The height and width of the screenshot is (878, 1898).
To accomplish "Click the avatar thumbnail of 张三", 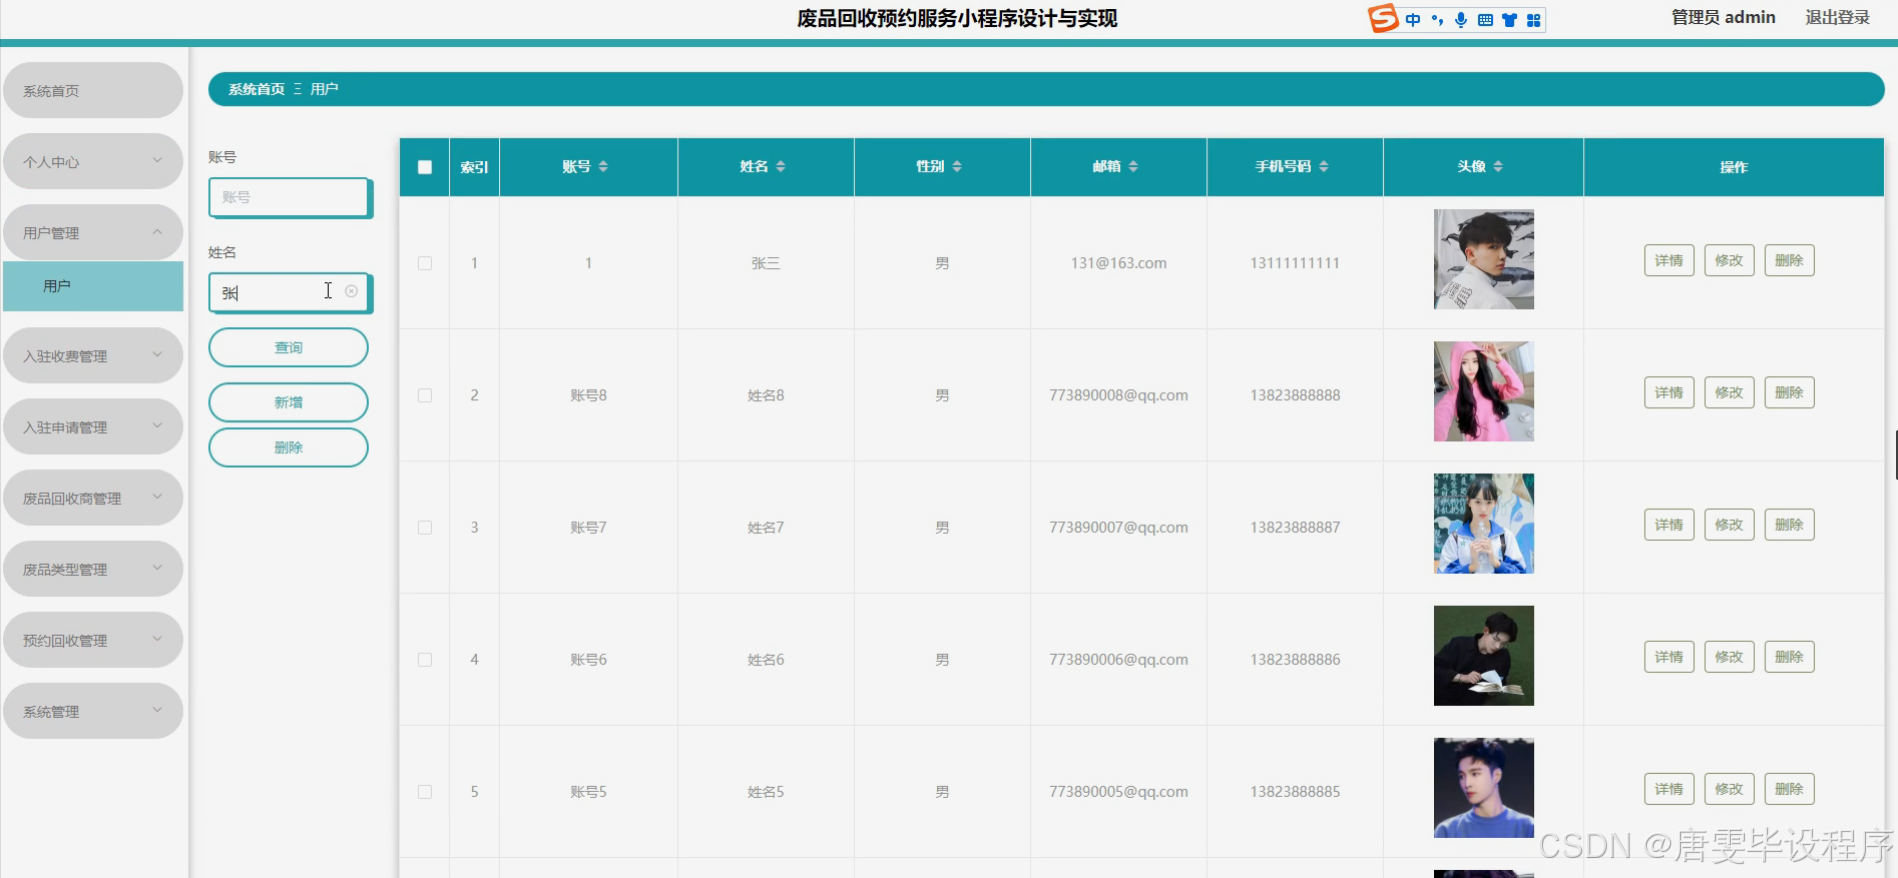I will click(x=1483, y=259).
